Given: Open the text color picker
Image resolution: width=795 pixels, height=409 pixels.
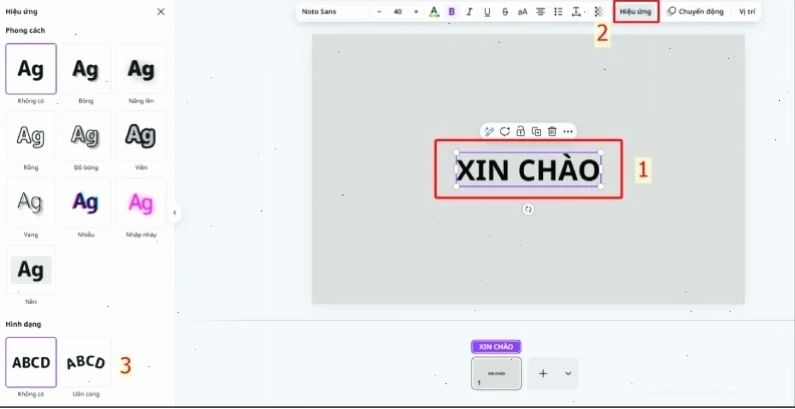Looking at the screenshot, I should tap(434, 12).
